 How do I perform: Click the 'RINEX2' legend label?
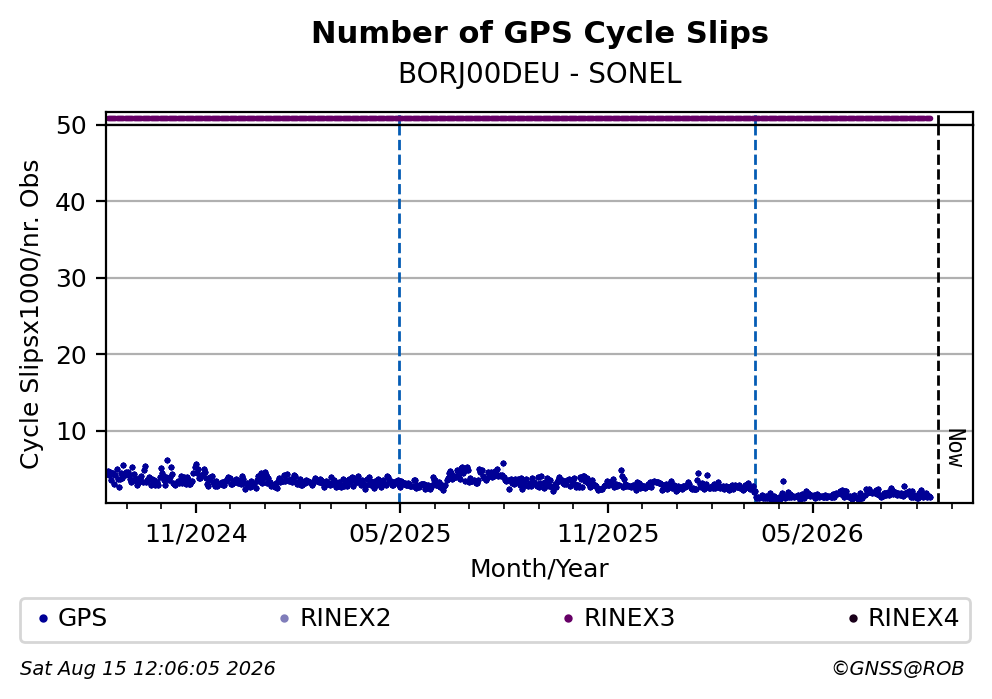pyautogui.click(x=345, y=618)
